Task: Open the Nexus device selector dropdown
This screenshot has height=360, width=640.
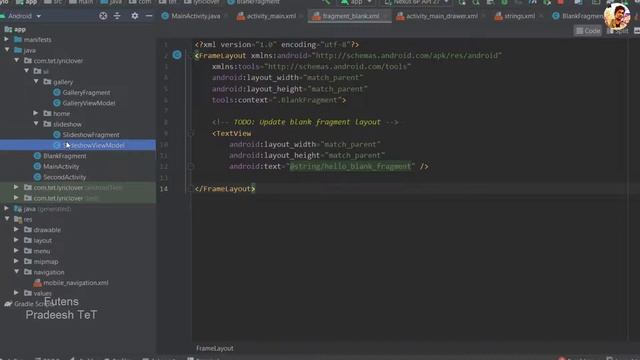Action: pyautogui.click(x=416, y=2)
